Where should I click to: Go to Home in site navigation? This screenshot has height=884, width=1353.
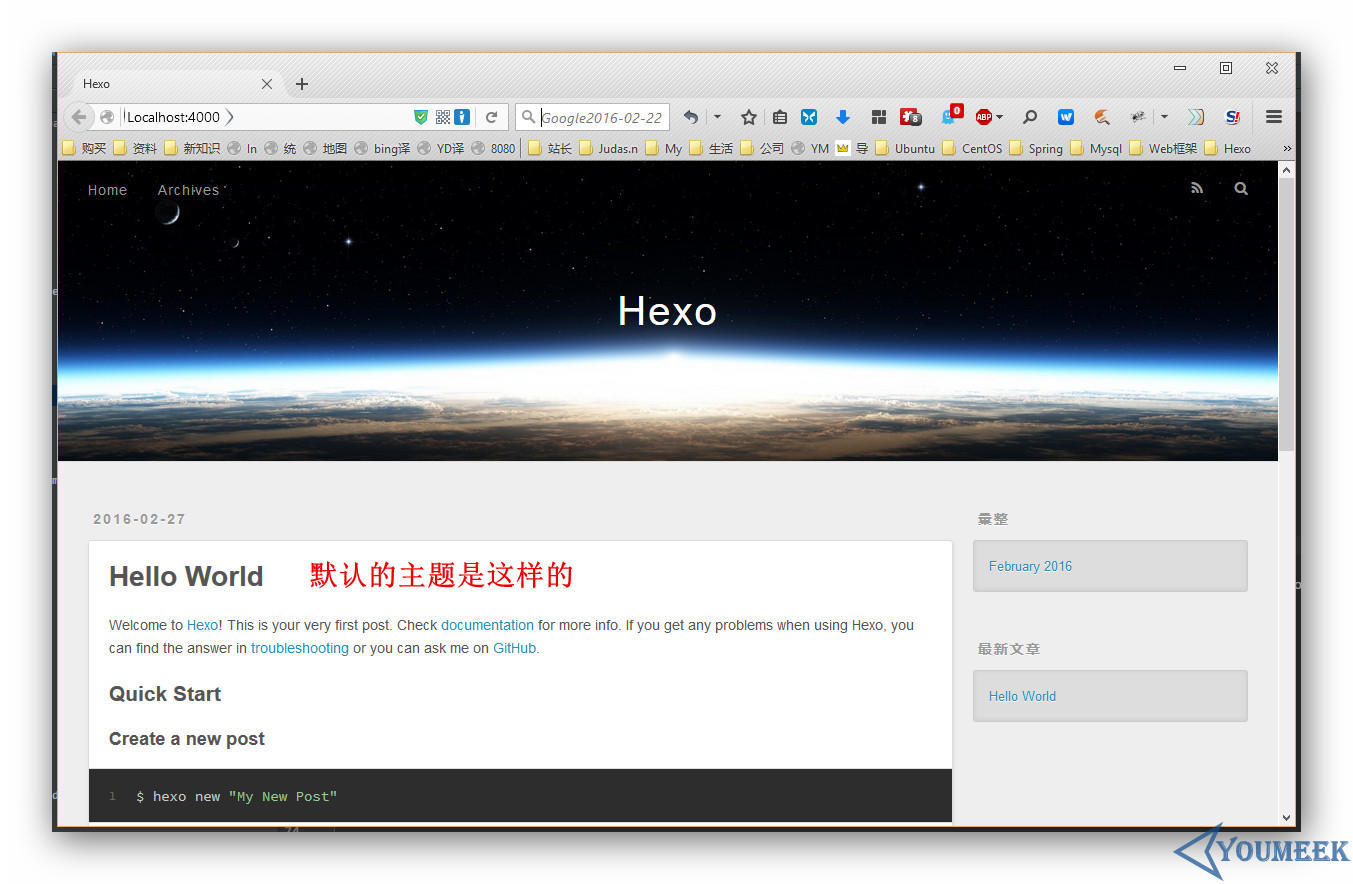point(107,190)
